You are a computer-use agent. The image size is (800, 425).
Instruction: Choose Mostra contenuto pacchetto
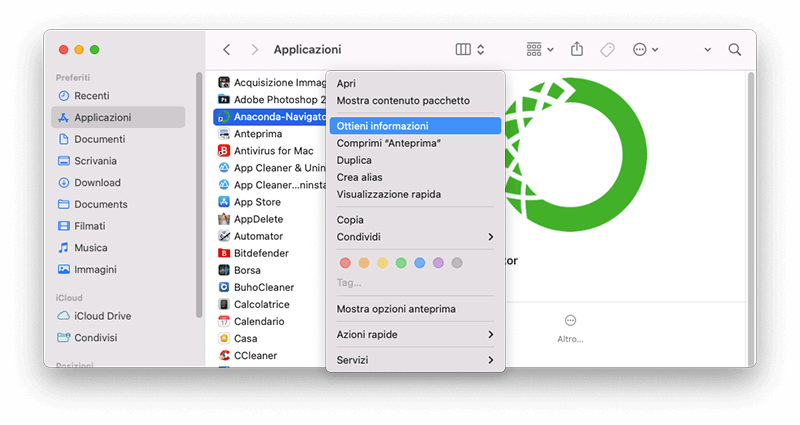coord(415,101)
